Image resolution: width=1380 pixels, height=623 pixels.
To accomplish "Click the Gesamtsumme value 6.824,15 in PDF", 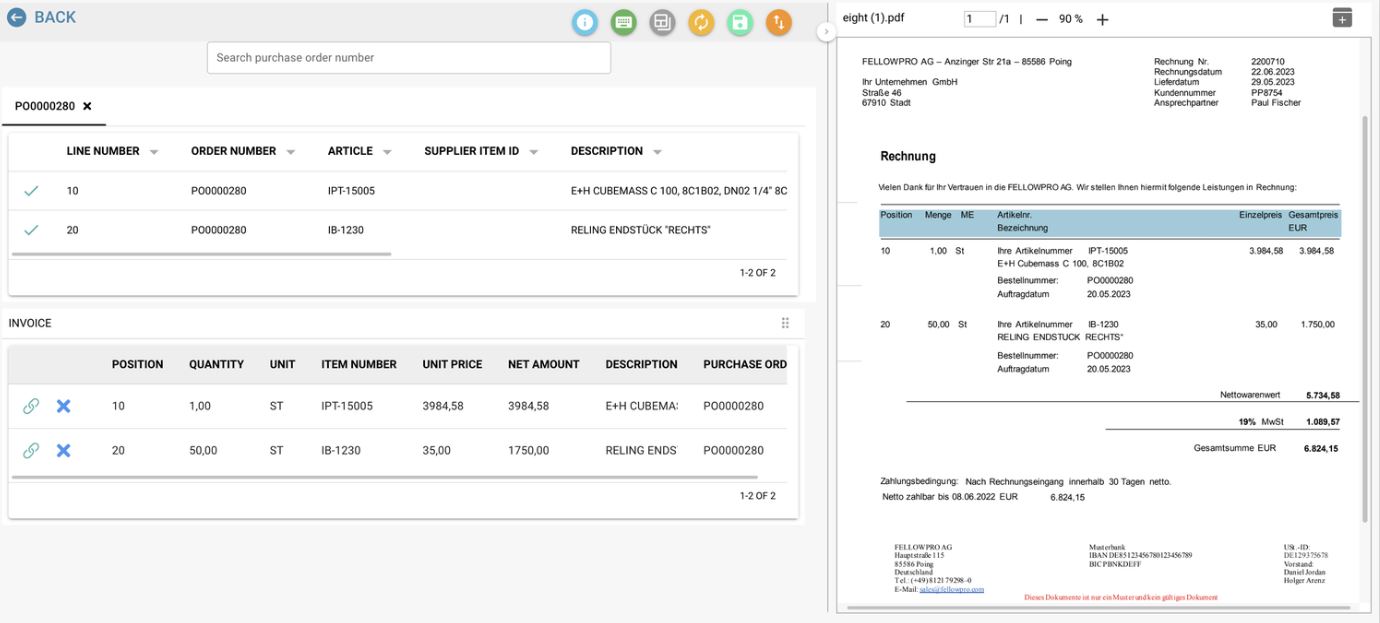I will click(1321, 449).
